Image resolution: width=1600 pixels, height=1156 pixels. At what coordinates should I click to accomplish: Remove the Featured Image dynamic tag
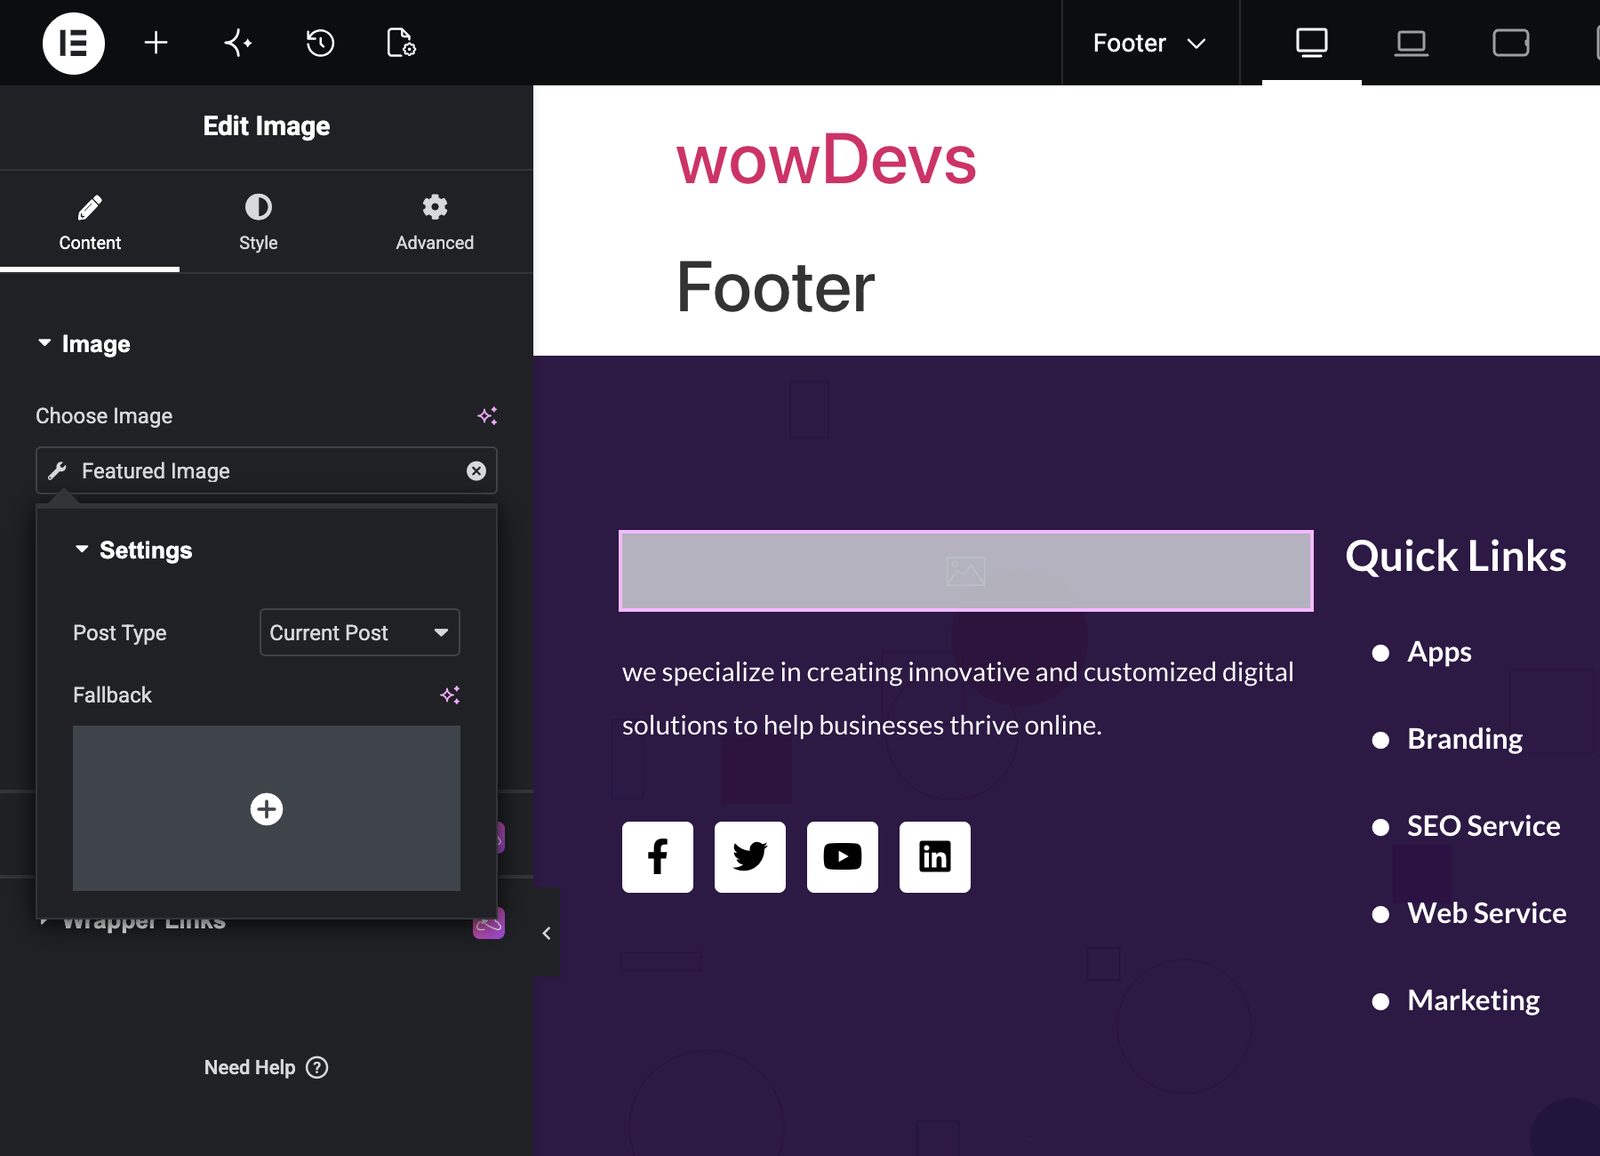pos(476,471)
